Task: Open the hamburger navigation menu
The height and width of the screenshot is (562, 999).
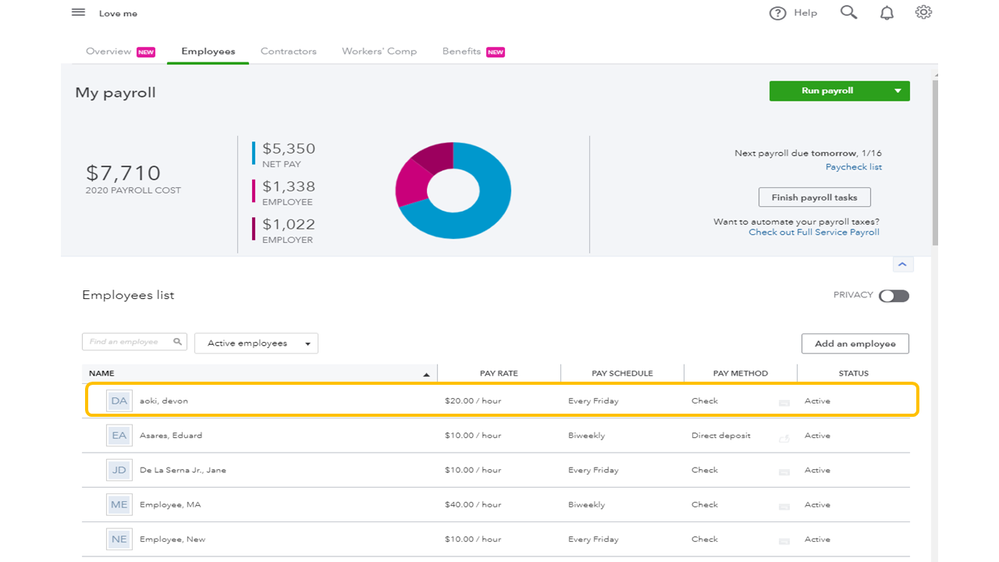Action: (x=78, y=13)
